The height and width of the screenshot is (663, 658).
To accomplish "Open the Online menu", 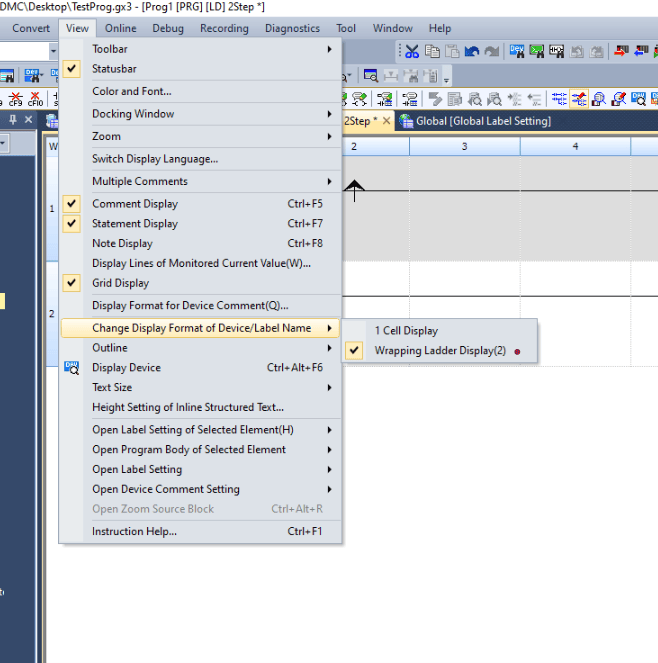I will click(x=121, y=28).
